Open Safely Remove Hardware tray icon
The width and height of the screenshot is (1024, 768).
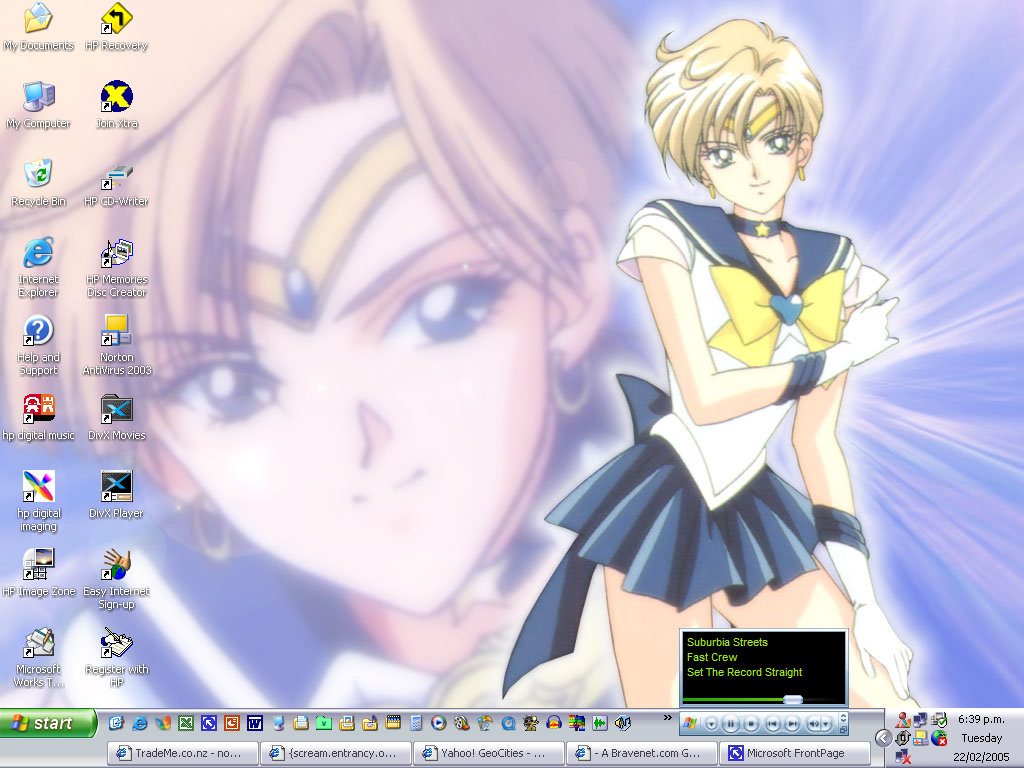(x=938, y=720)
